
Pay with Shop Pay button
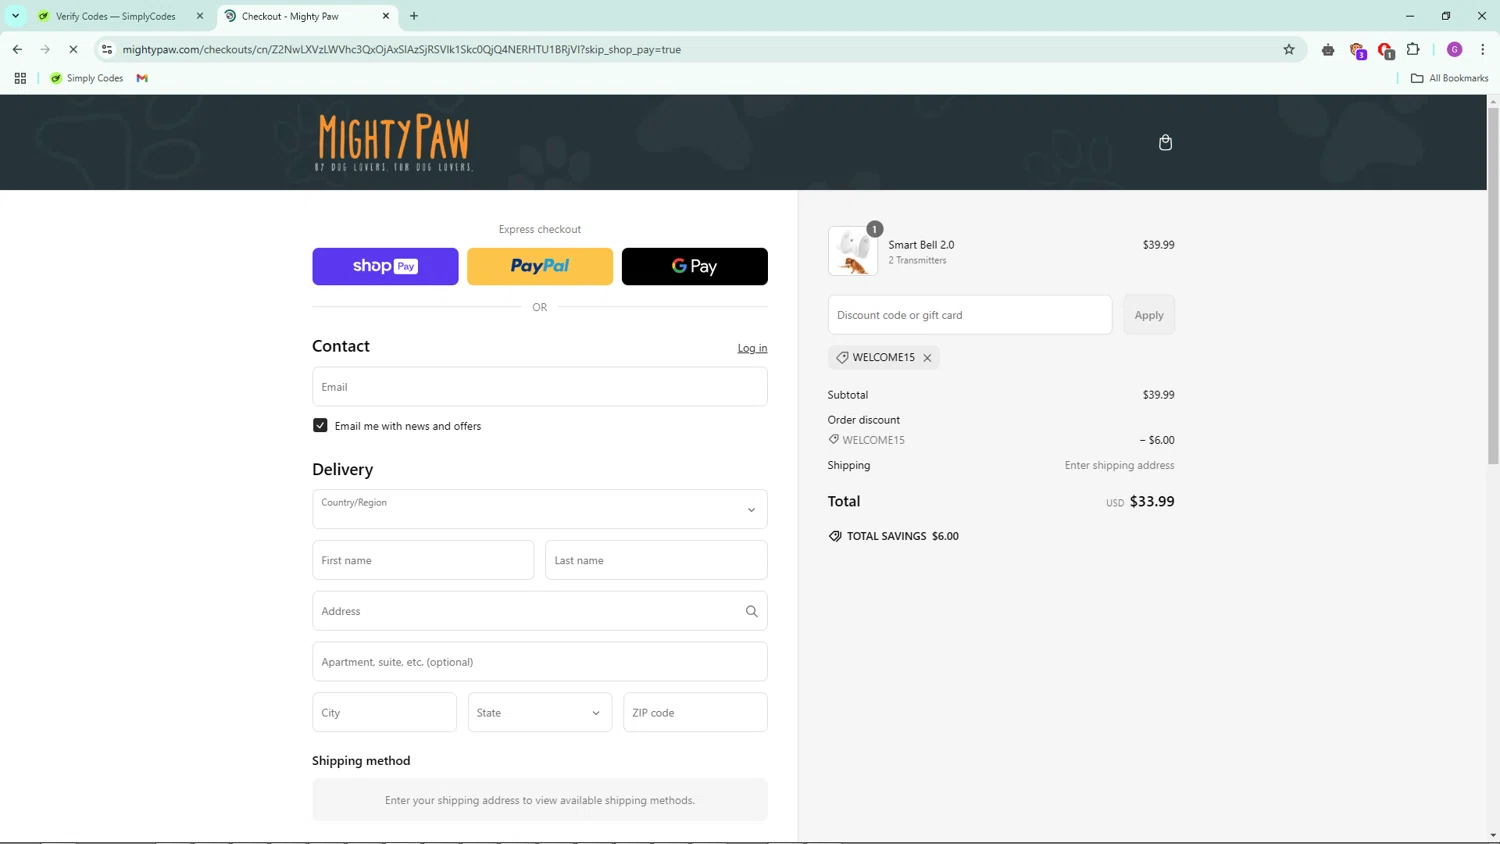pyautogui.click(x=385, y=266)
